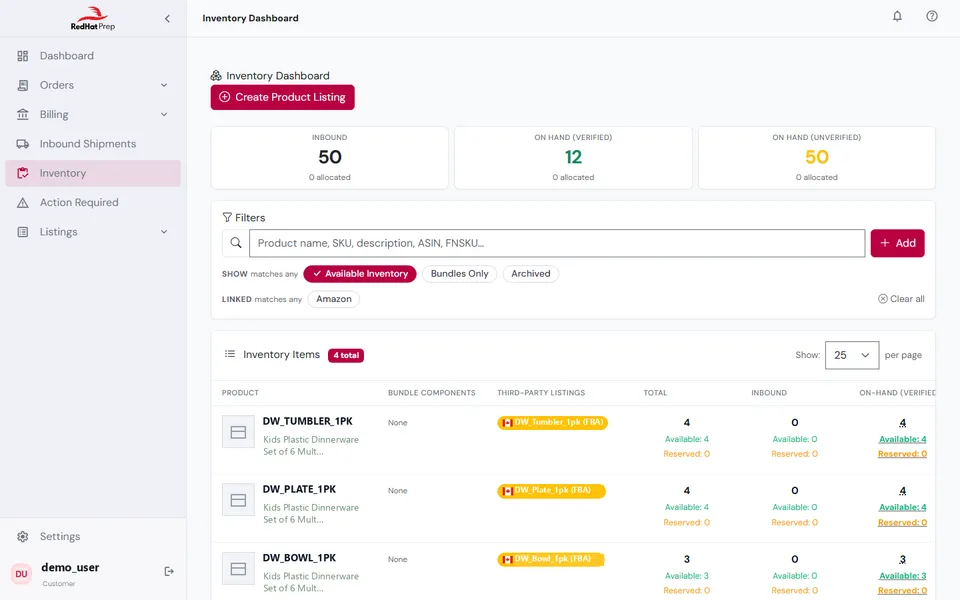
Task: Click the product search input field
Action: pos(557,243)
